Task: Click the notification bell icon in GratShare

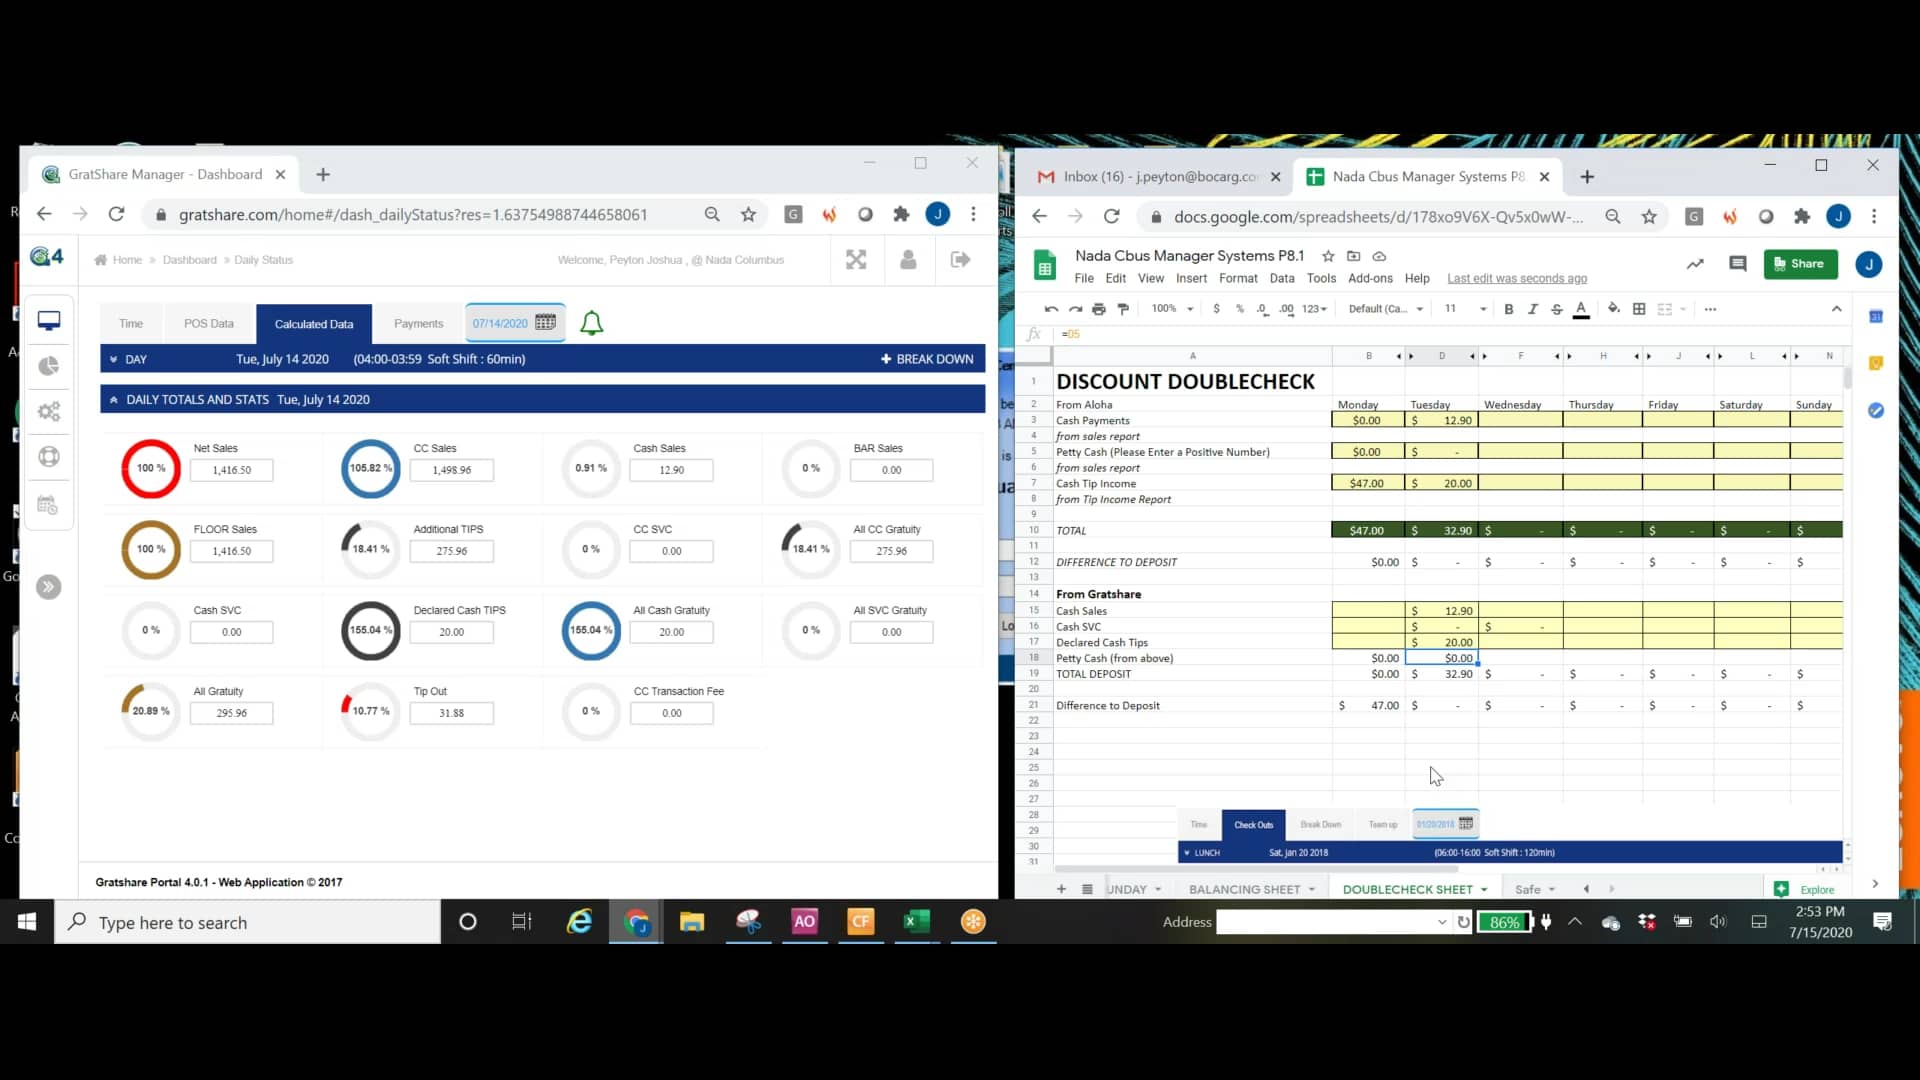Action: 591,323
